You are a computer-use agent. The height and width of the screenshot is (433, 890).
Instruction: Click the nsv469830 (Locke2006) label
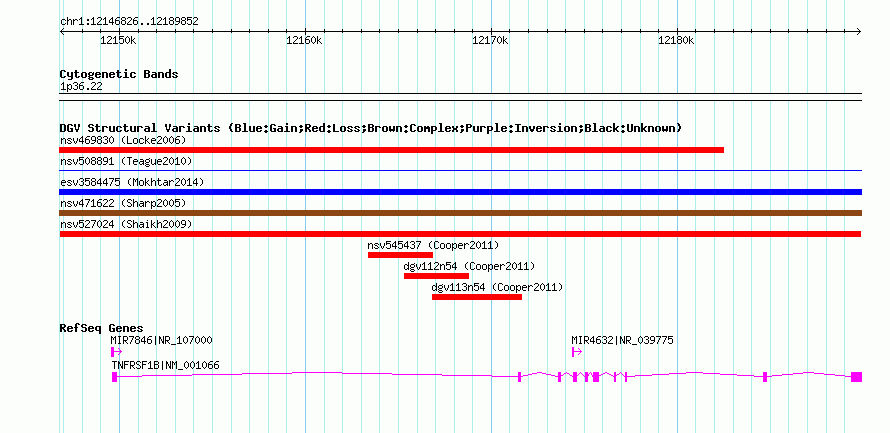point(123,140)
